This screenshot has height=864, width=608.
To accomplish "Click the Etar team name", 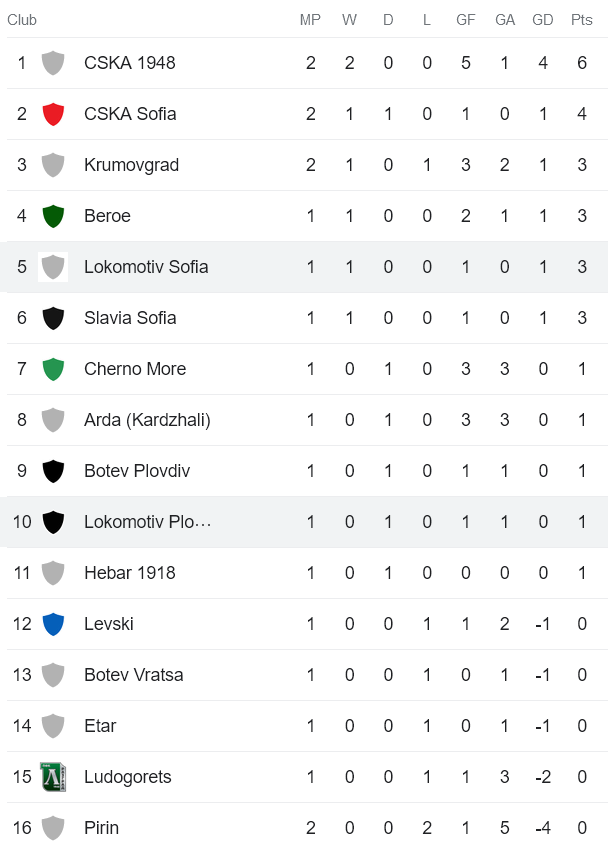I will 100,726.
